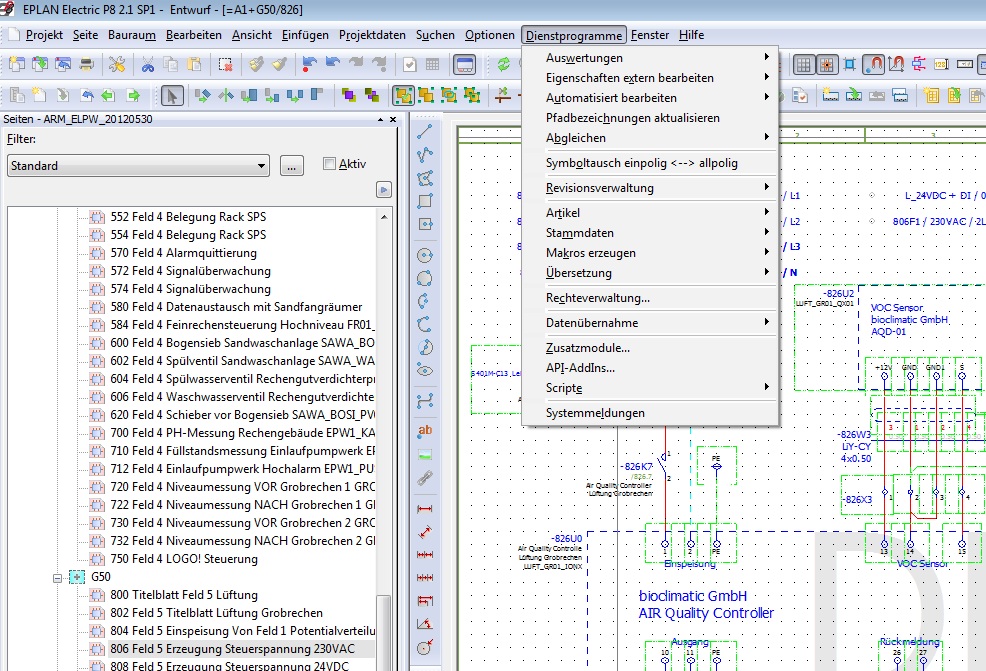Select the Aligned dimension tool
Image resolution: width=986 pixels, height=671 pixels.
click(425, 531)
